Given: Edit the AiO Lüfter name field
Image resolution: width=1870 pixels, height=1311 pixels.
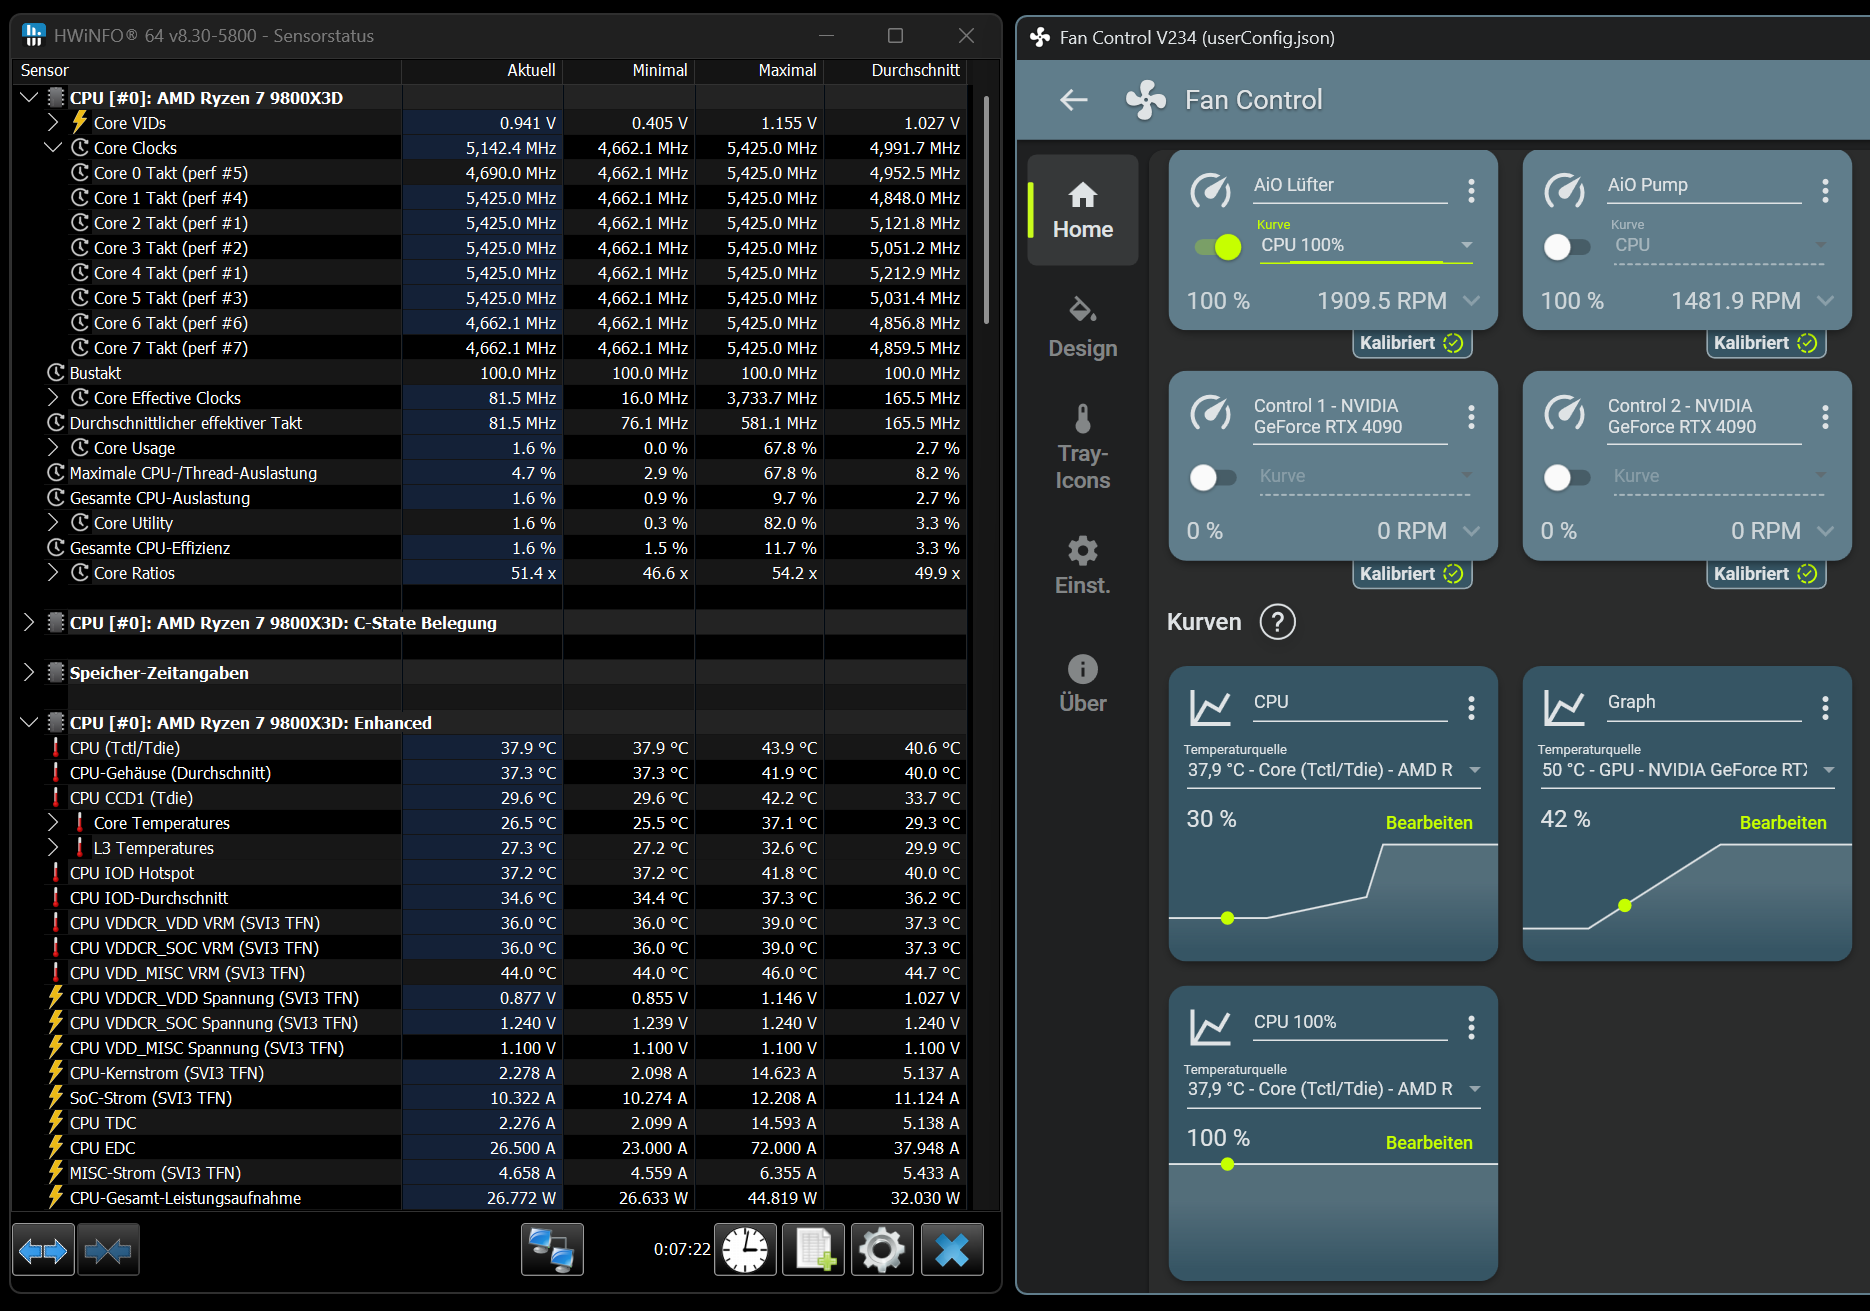Looking at the screenshot, I should 1350,186.
